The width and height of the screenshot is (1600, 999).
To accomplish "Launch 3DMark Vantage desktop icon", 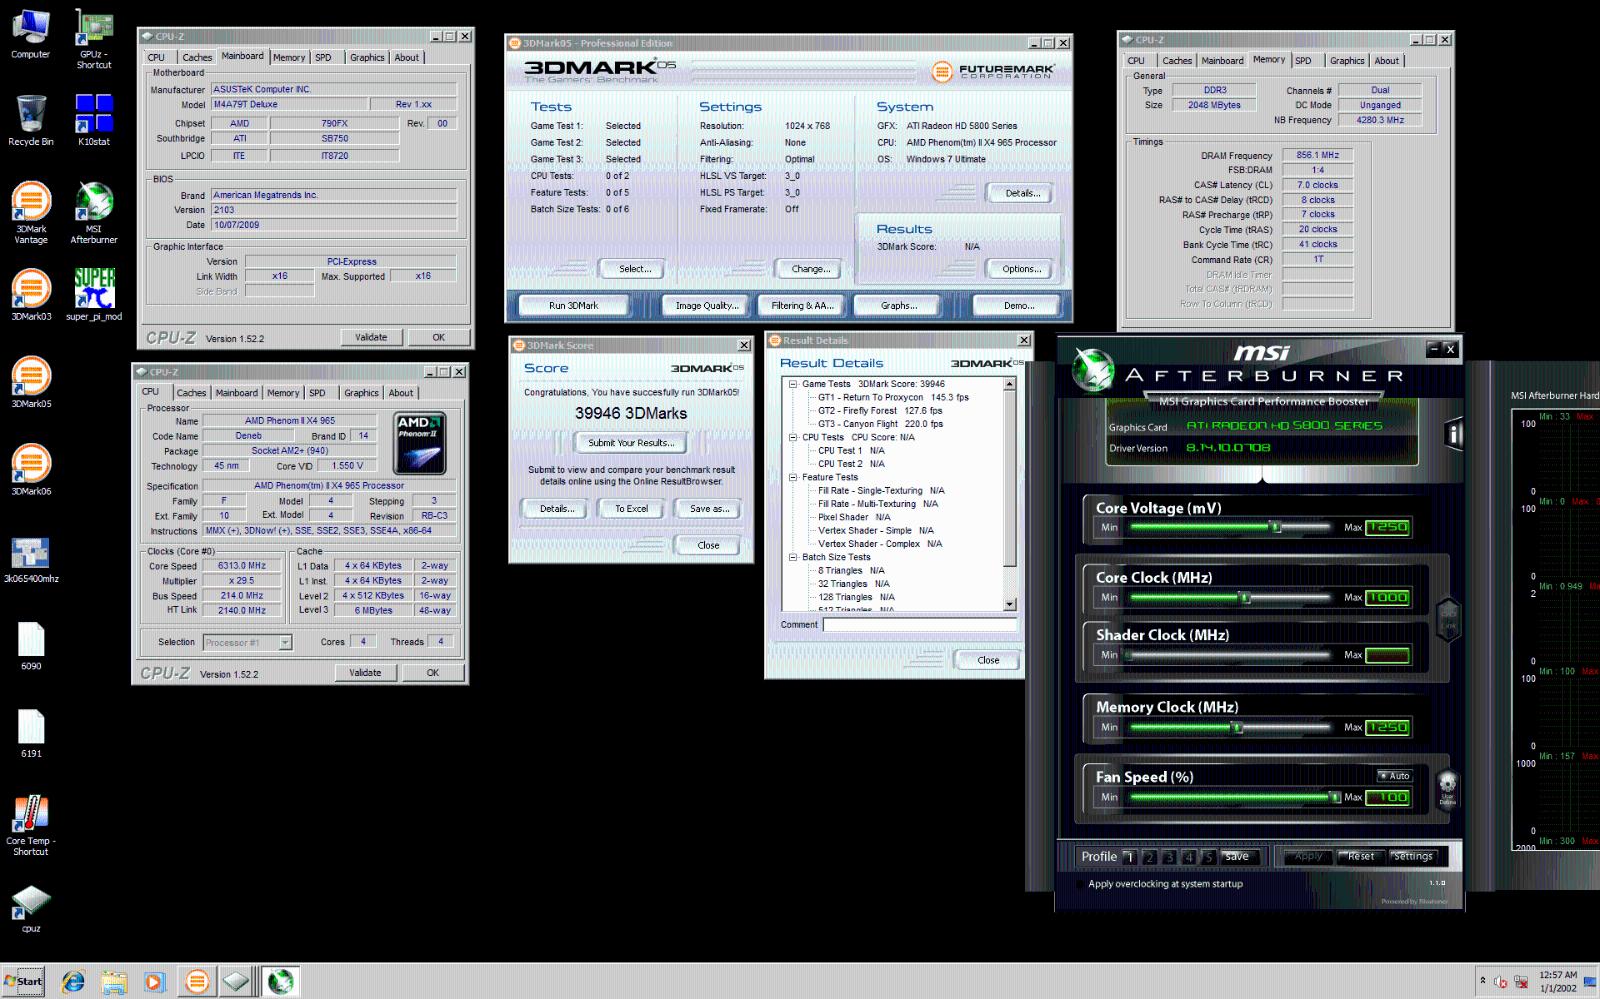I will point(30,212).
